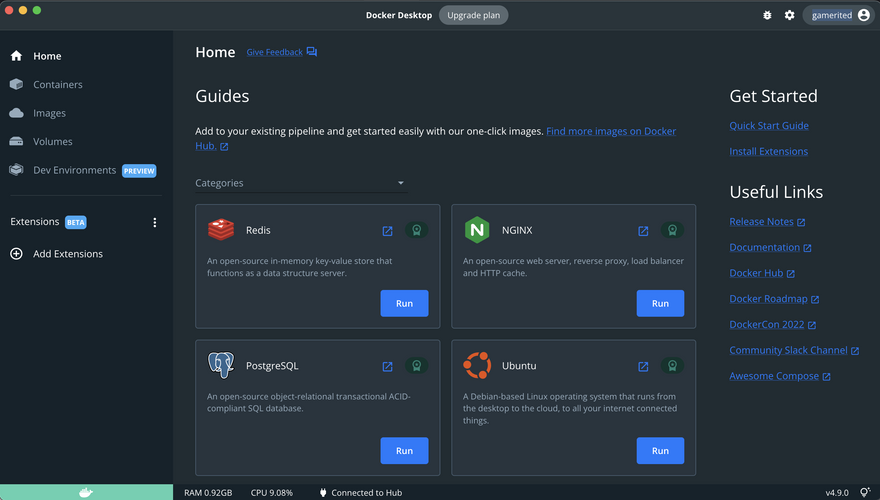The height and width of the screenshot is (500, 880).
Task: Run the Redis image
Action: coord(404,303)
